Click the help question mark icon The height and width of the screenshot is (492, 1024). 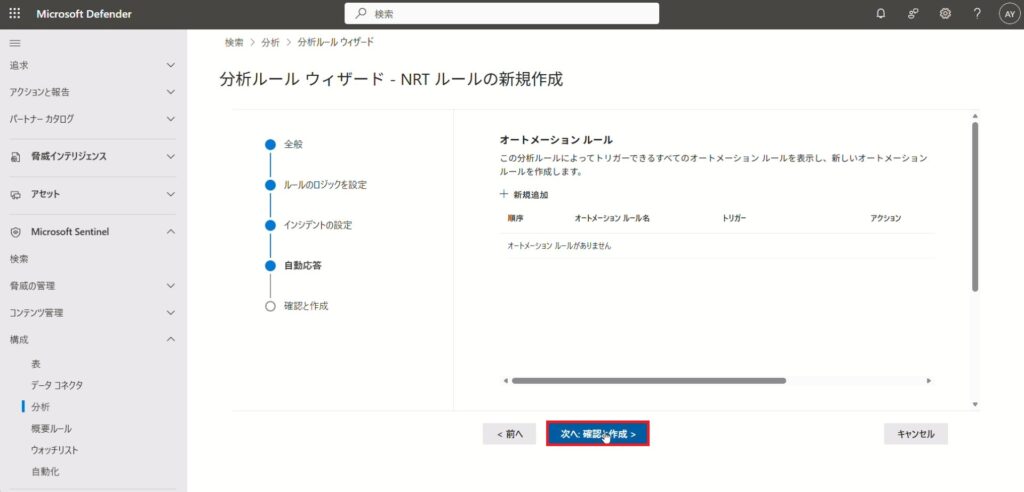pyautogui.click(x=977, y=14)
